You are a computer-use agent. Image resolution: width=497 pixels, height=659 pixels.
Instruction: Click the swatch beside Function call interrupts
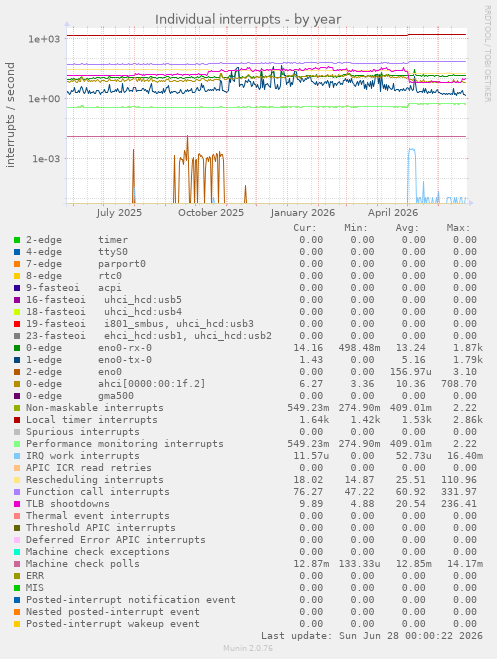17,492
